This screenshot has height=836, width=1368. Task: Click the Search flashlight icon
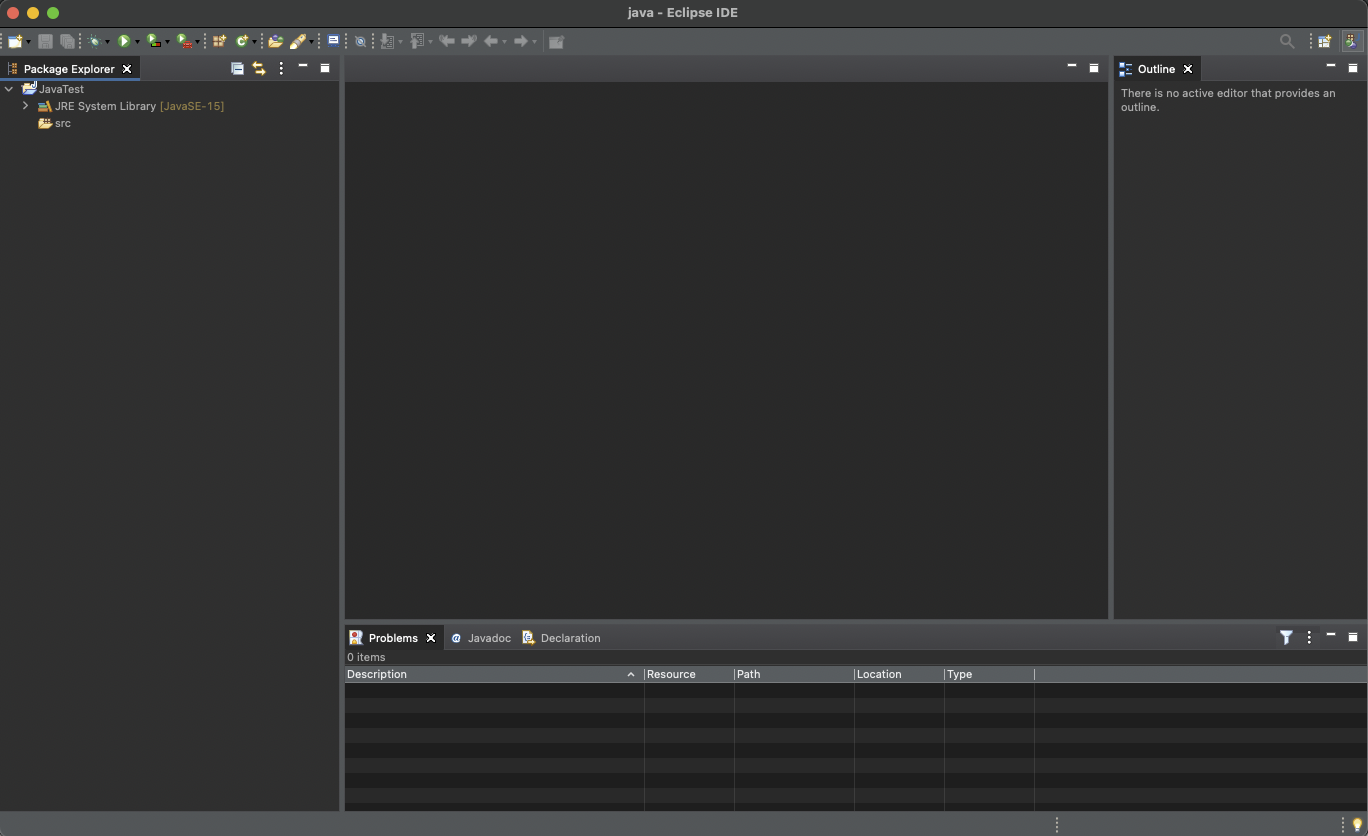point(297,41)
